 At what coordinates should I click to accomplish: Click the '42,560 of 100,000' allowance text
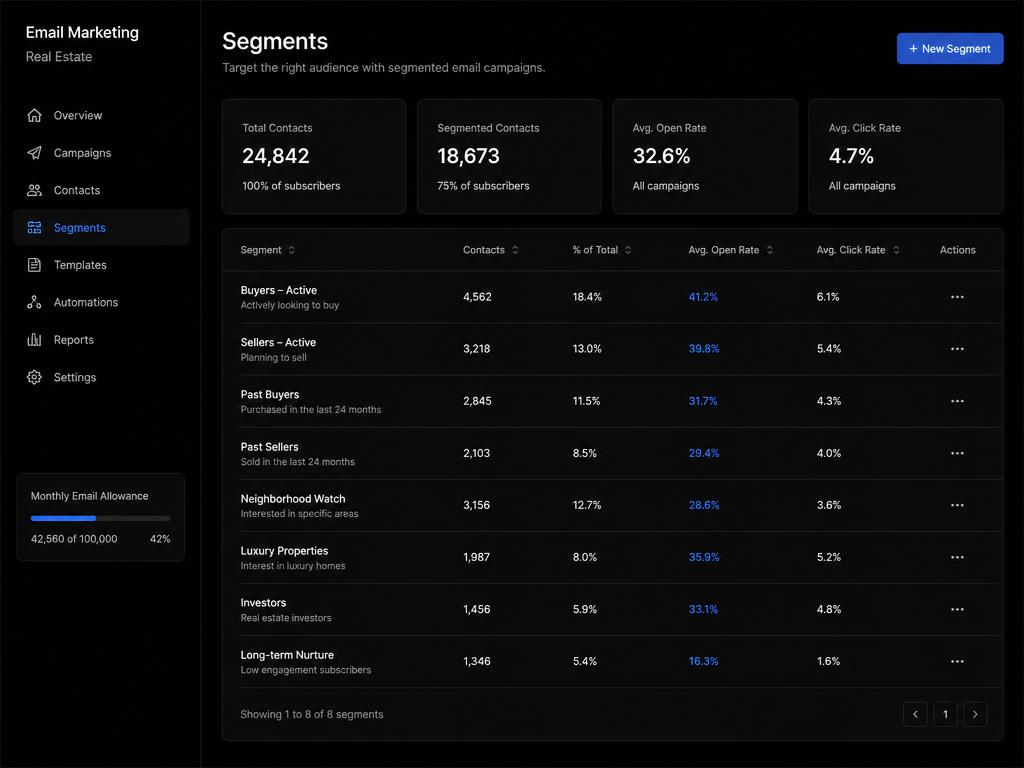coord(74,539)
